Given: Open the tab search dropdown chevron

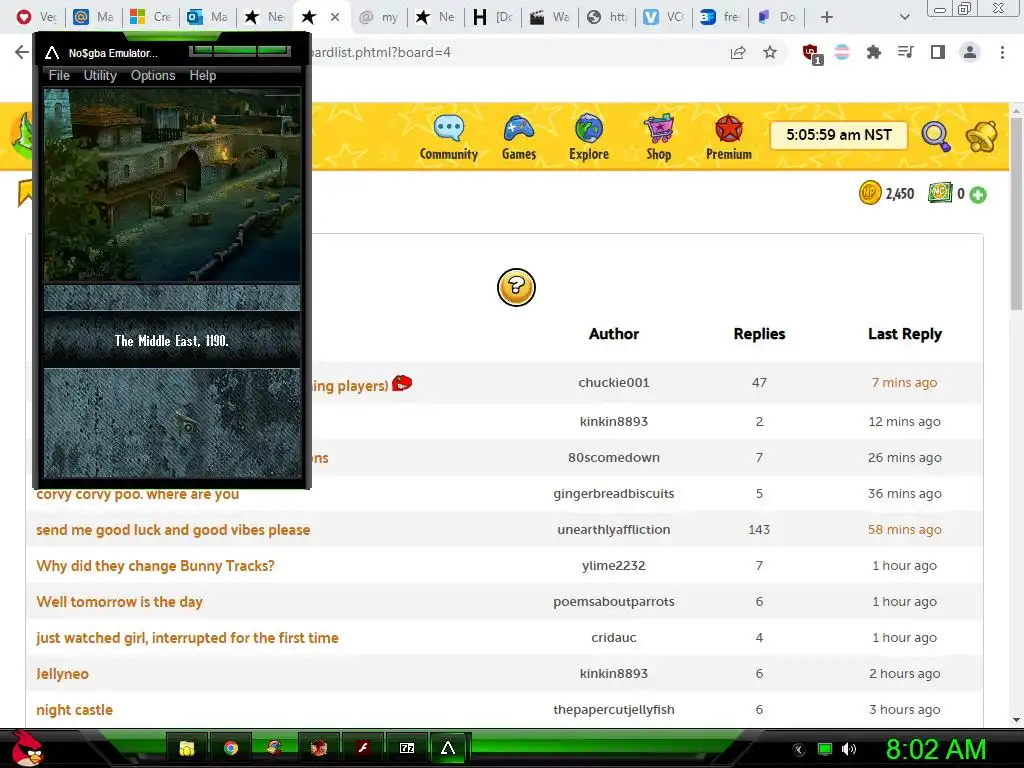Looking at the screenshot, I should point(904,17).
